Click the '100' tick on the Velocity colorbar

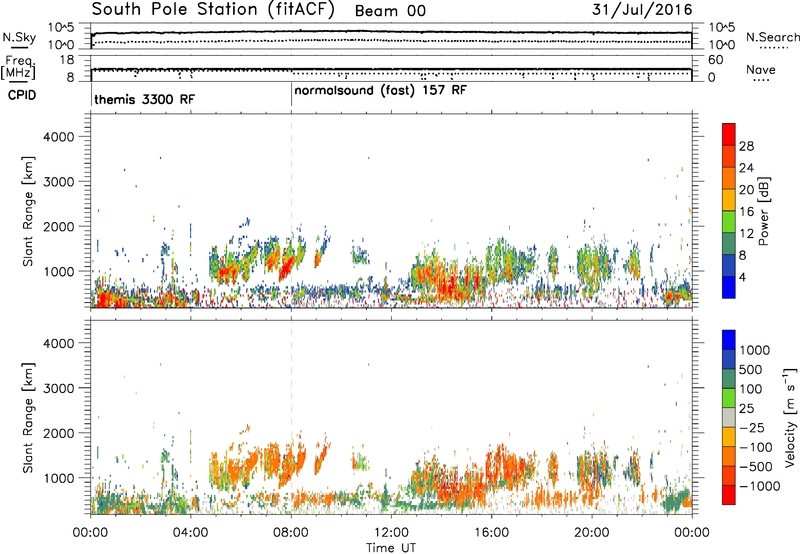(751, 389)
